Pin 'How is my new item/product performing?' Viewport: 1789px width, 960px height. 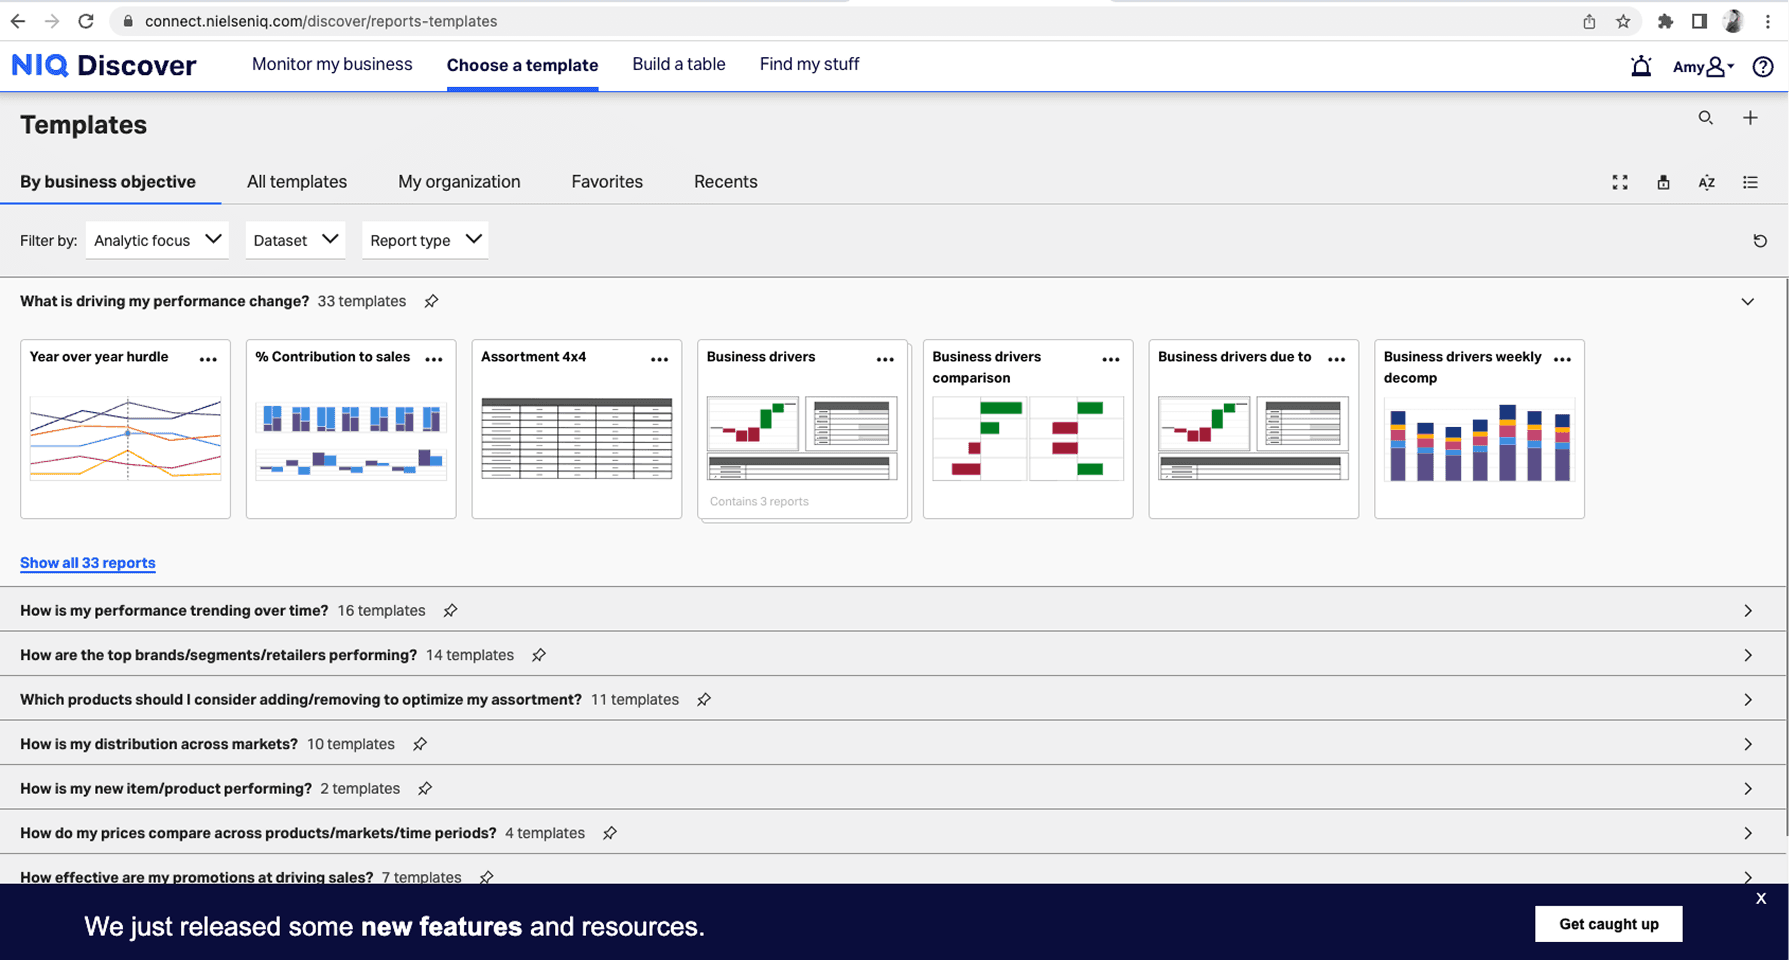(425, 789)
